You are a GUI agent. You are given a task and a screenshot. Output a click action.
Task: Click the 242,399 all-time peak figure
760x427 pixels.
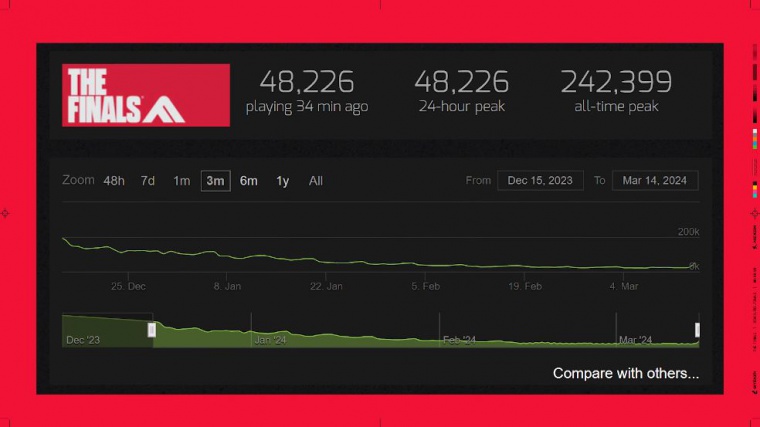[x=616, y=82]
